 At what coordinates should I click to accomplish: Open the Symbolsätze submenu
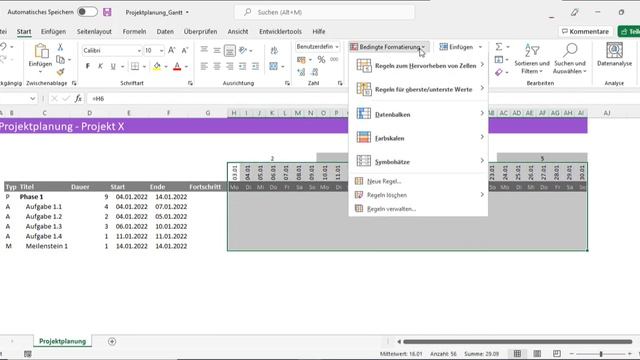419,162
